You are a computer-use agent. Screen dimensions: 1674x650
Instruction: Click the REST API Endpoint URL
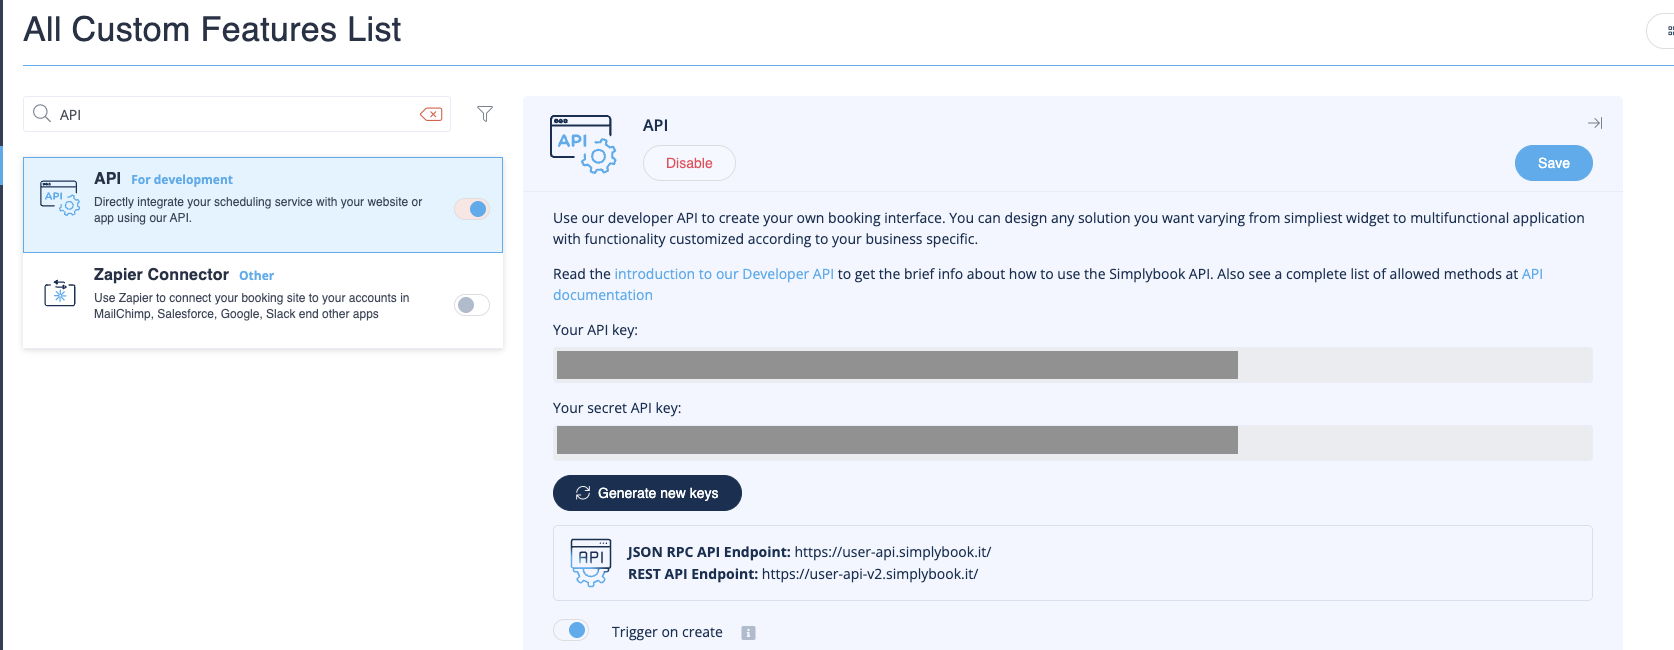(x=870, y=574)
